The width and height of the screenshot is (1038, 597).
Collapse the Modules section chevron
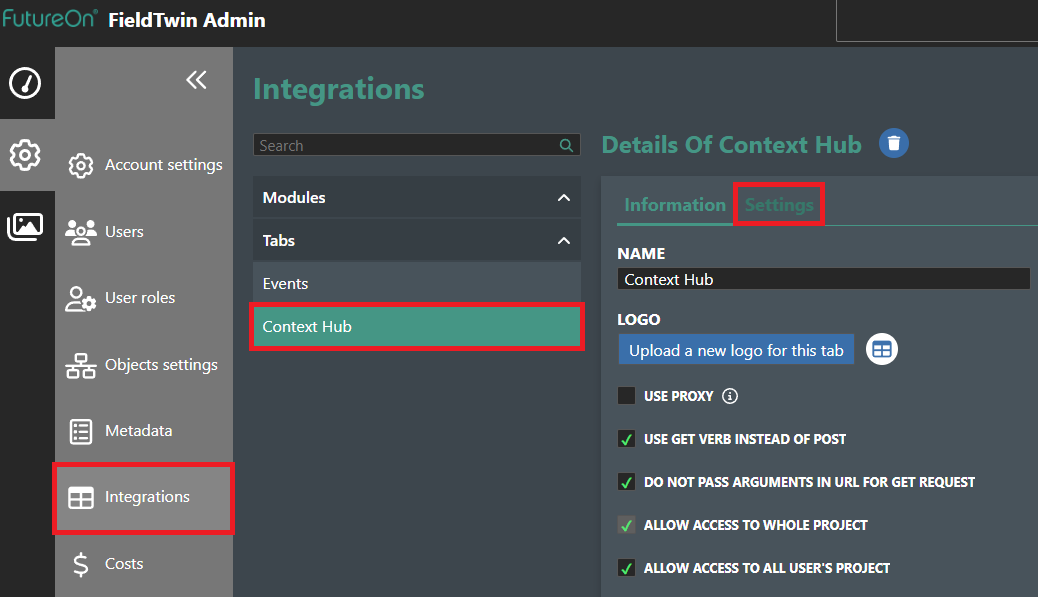pyautogui.click(x=563, y=197)
